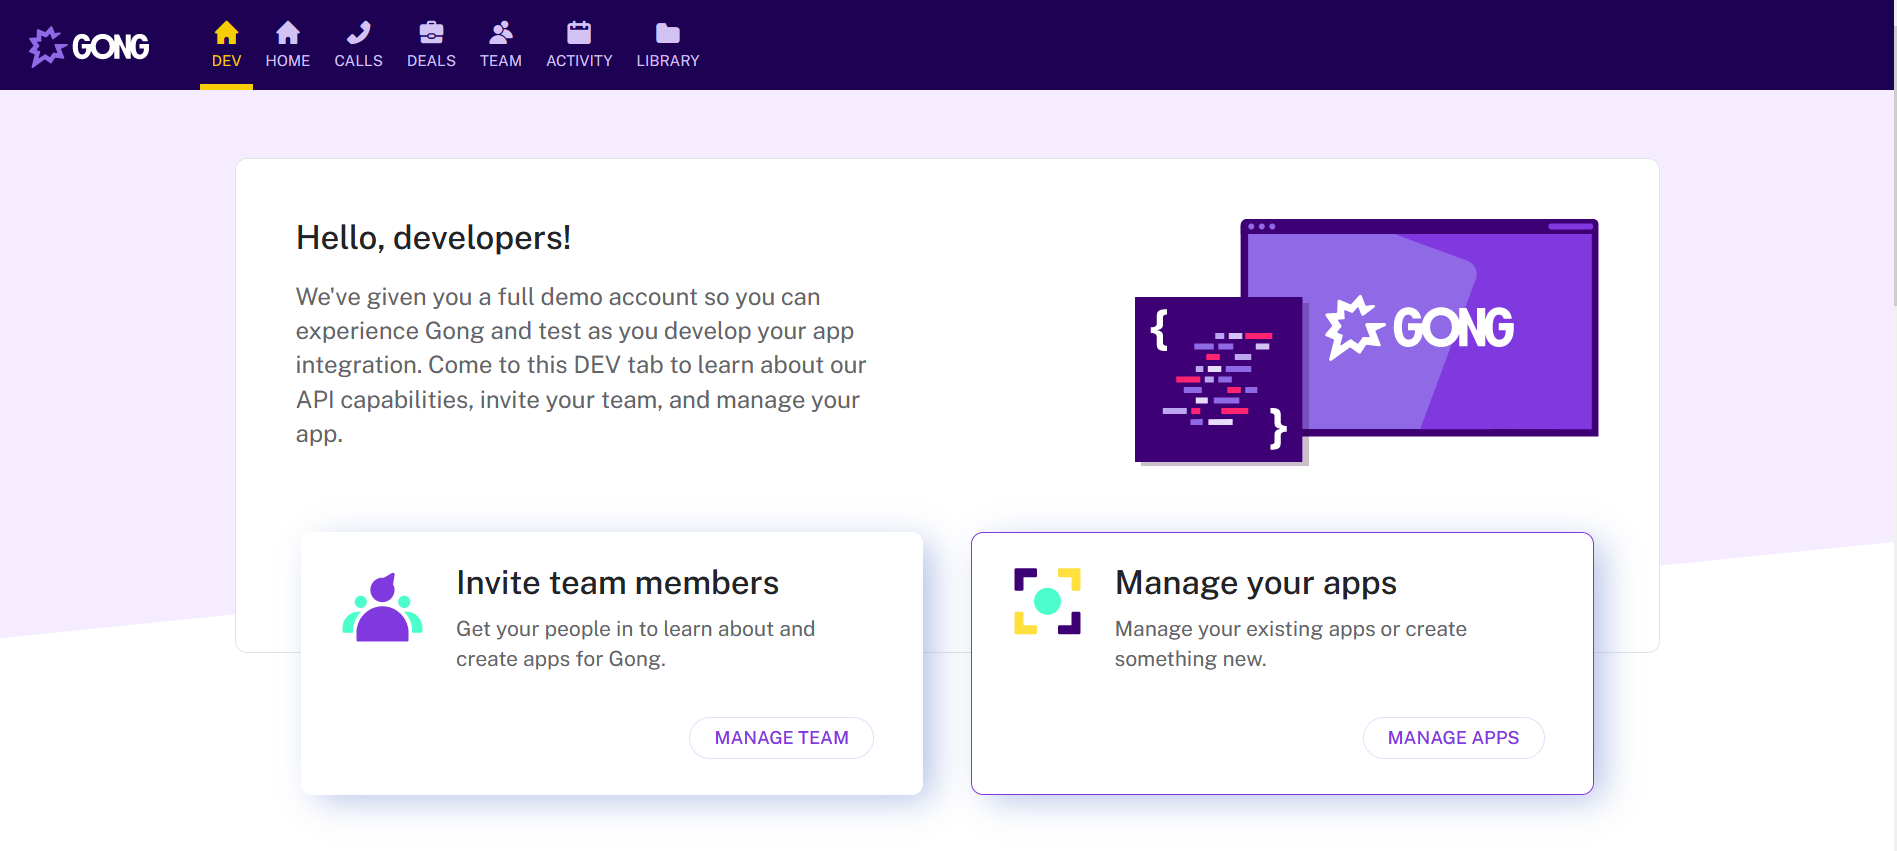1897x851 pixels.
Task: Switch to the DEV tab label
Action: [227, 61]
